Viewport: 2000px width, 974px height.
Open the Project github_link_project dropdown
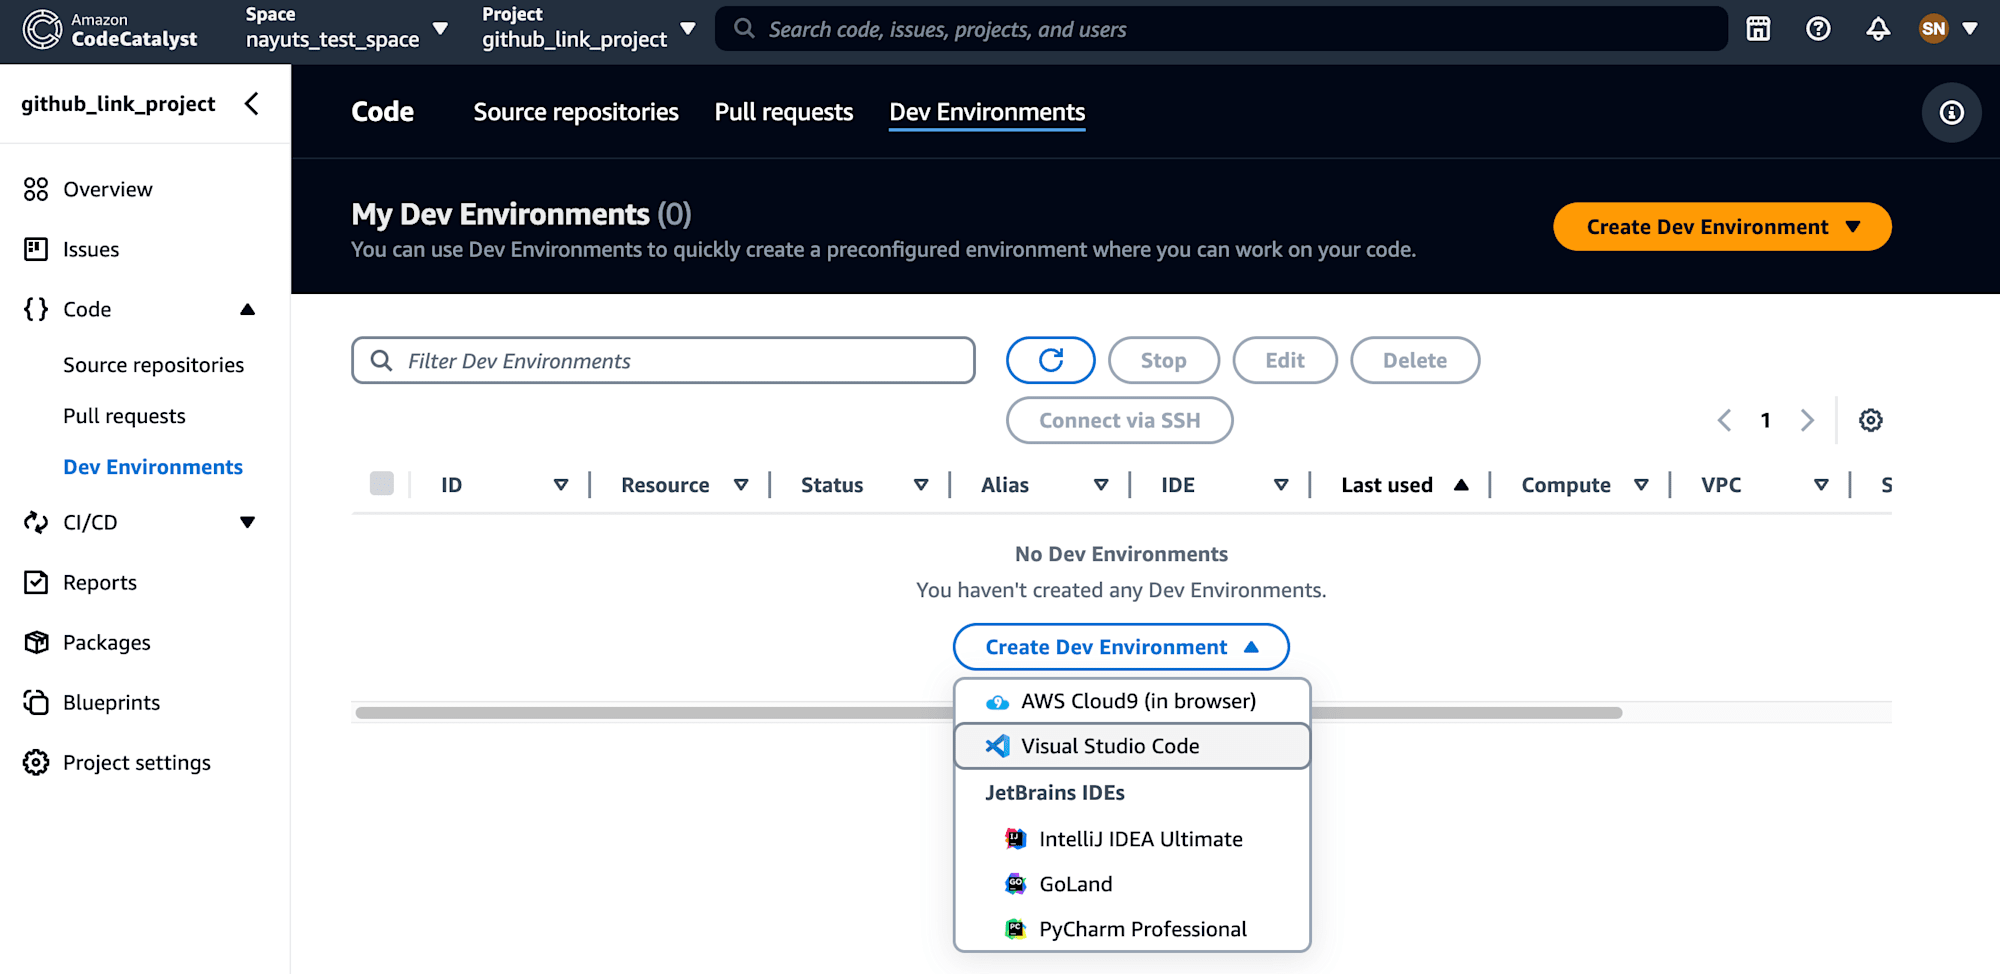(588, 29)
